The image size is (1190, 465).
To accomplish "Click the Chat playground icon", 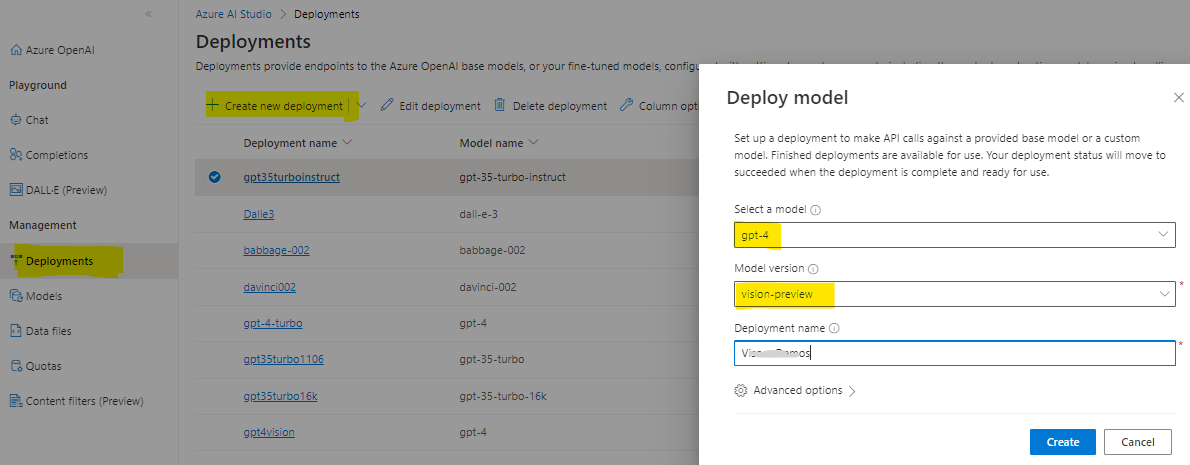I will 16,120.
